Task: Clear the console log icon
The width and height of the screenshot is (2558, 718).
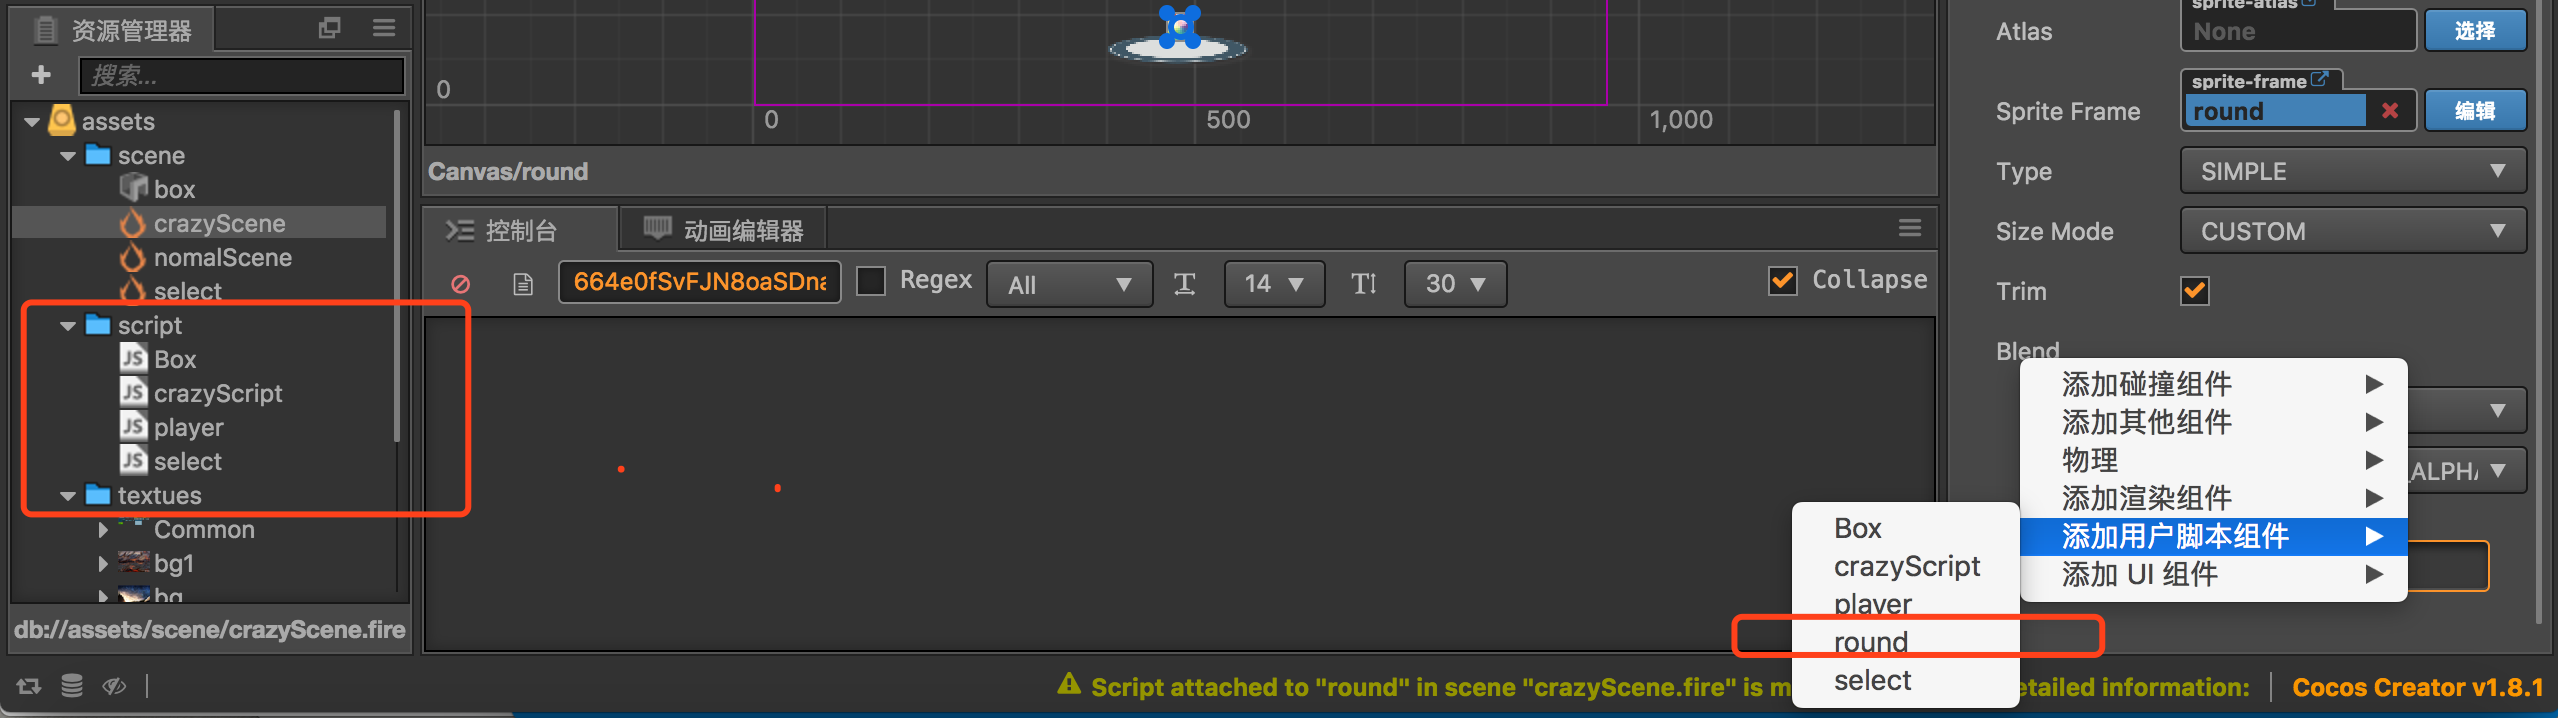Action: (460, 284)
